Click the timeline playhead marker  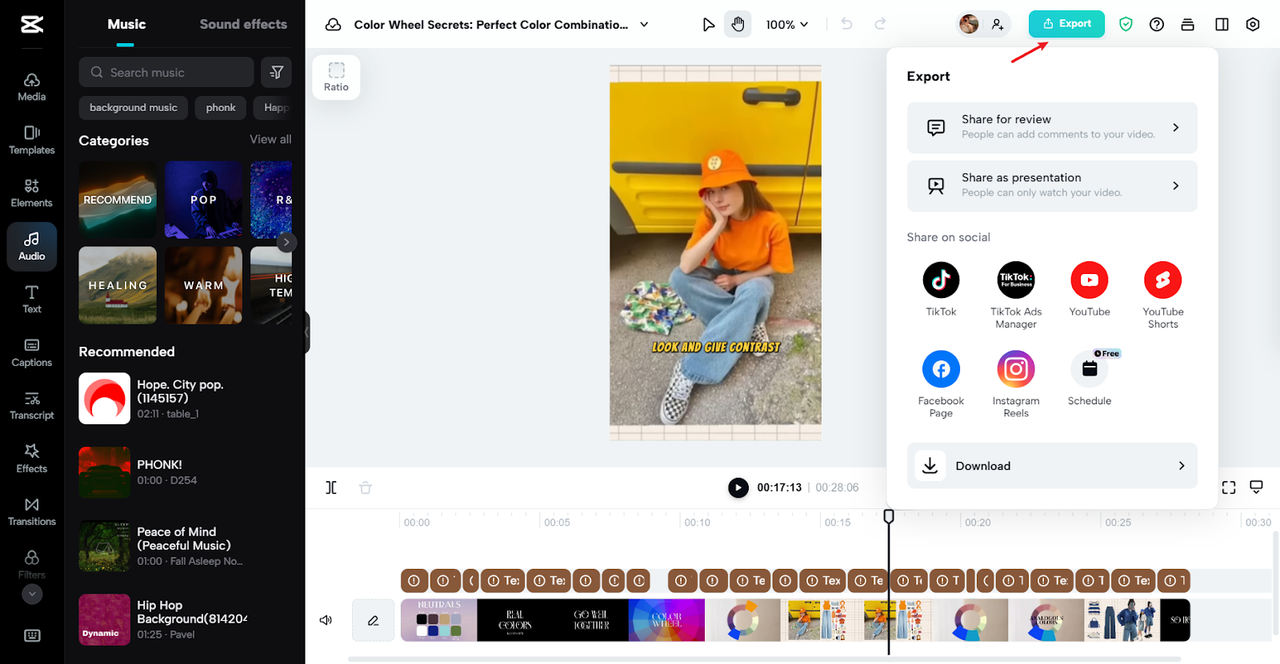[888, 516]
